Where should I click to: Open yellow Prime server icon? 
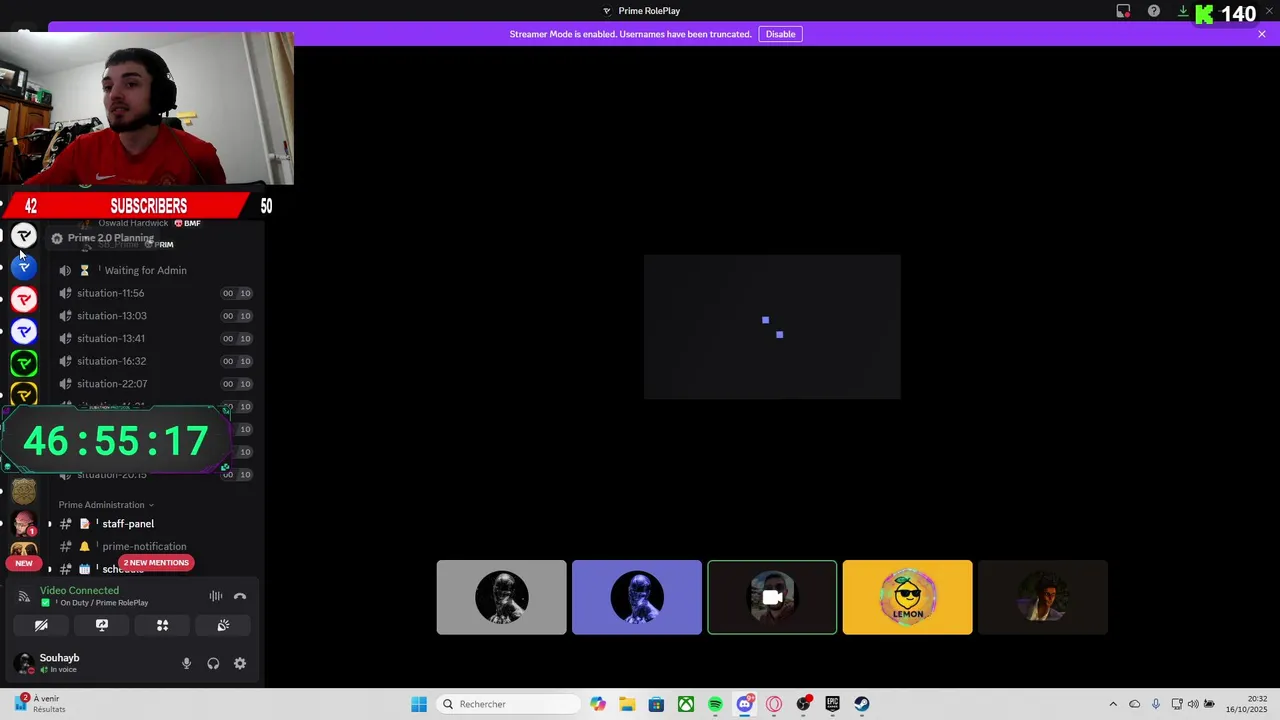coord(24,394)
